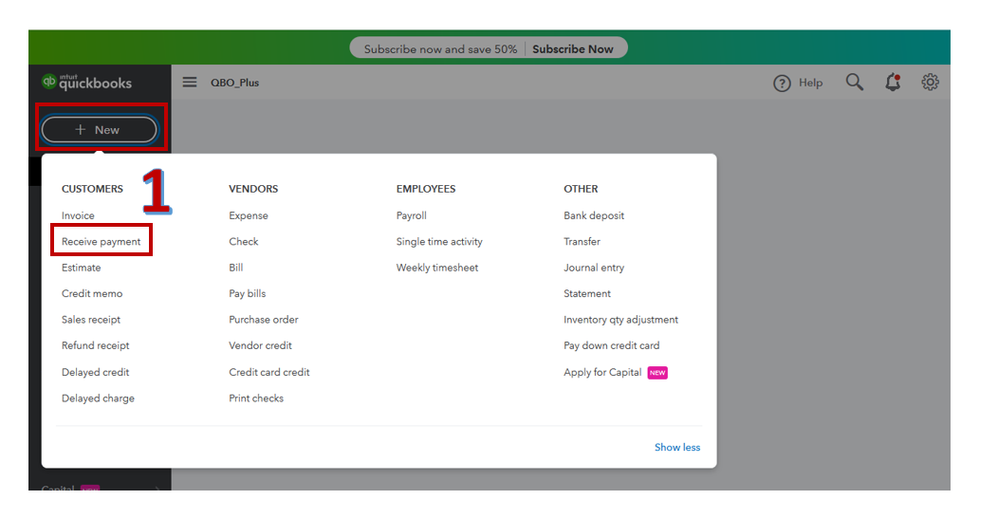998x519 pixels.
Task: Click the QuickBooks logo
Action: 87,82
